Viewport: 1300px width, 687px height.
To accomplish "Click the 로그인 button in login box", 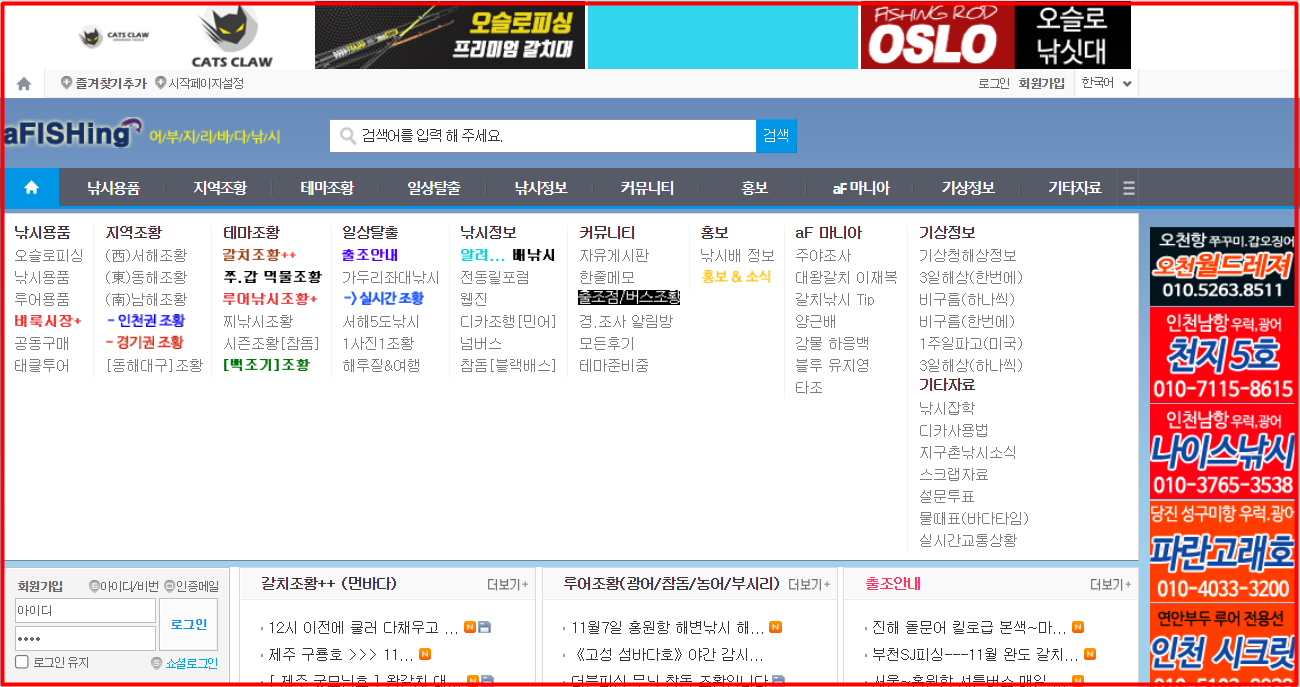I will 188,624.
